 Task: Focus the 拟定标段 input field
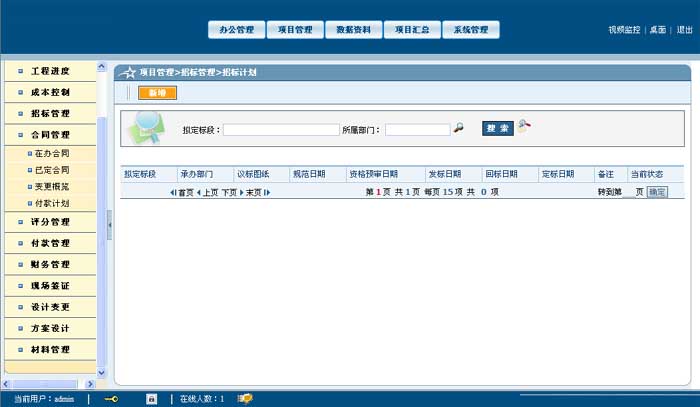pyautogui.click(x=281, y=129)
